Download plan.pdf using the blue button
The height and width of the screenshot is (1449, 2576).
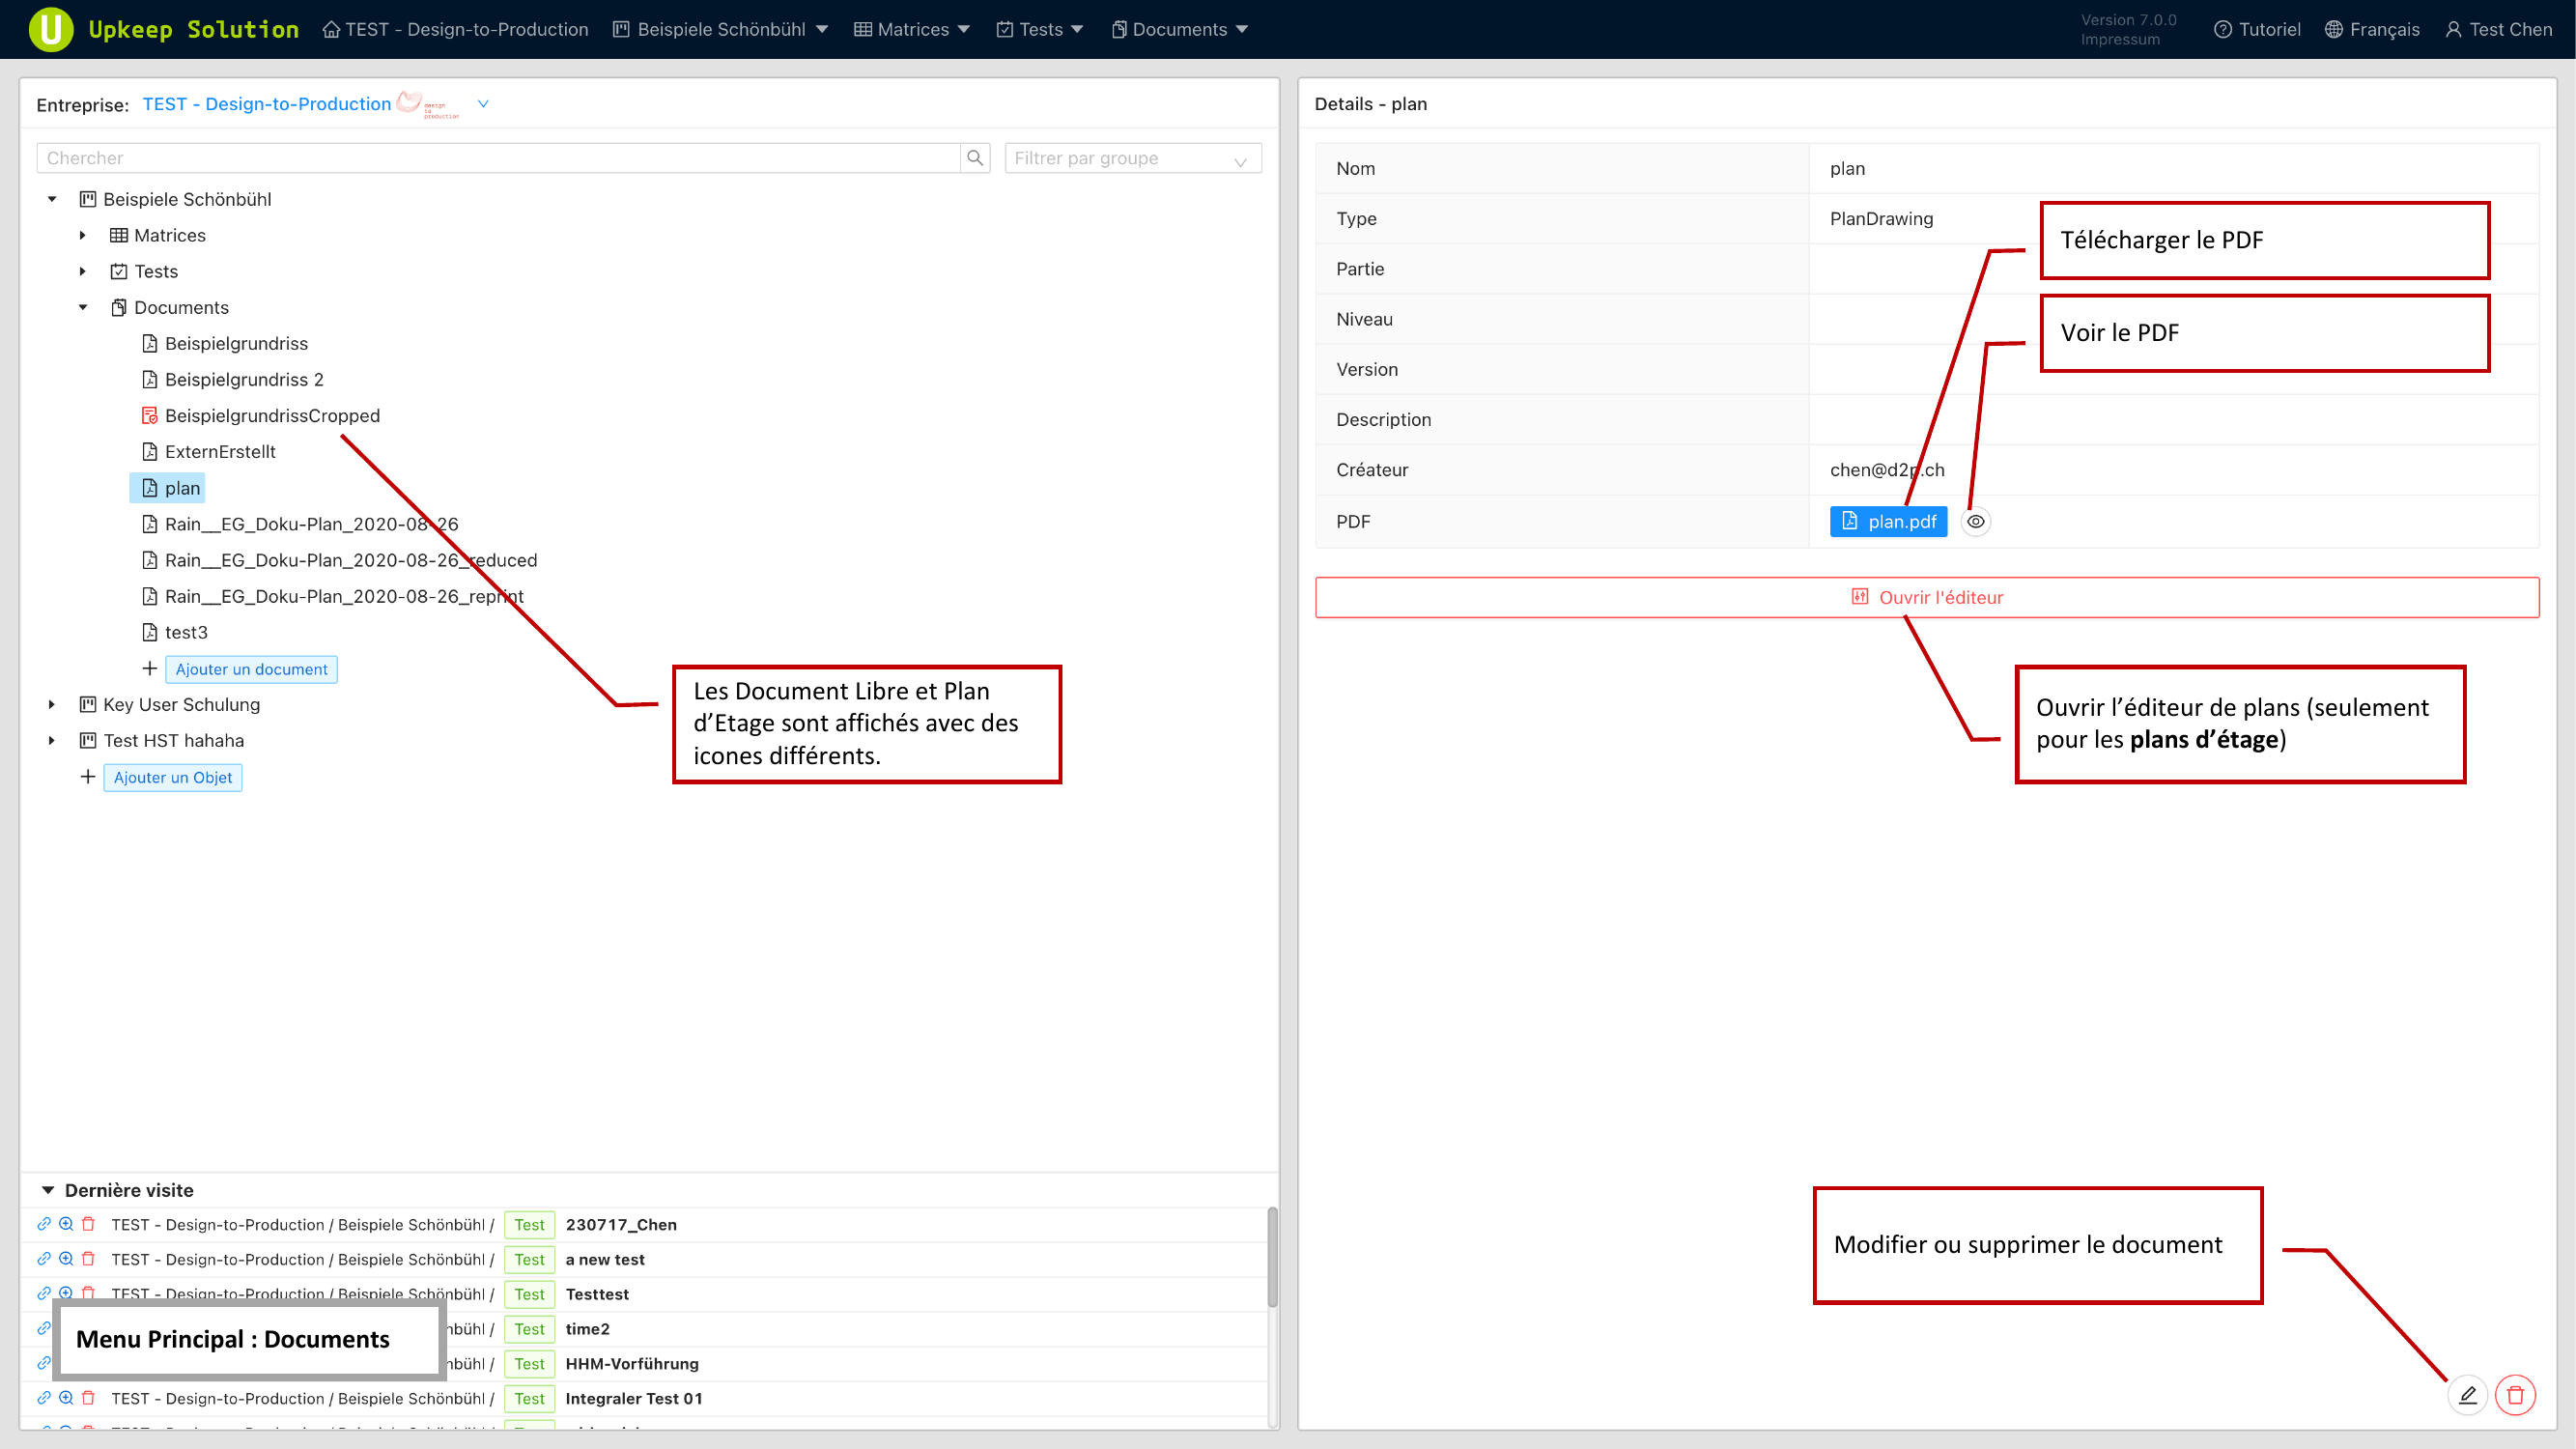(1888, 521)
